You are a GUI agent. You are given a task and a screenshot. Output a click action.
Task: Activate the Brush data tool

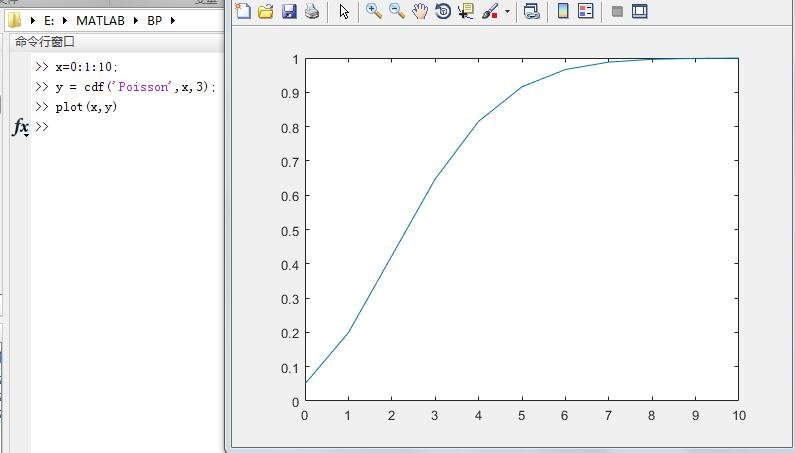[490, 11]
